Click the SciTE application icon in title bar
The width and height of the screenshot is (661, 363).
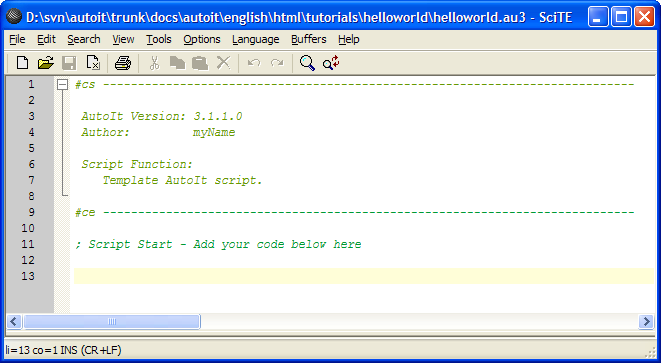point(14,17)
